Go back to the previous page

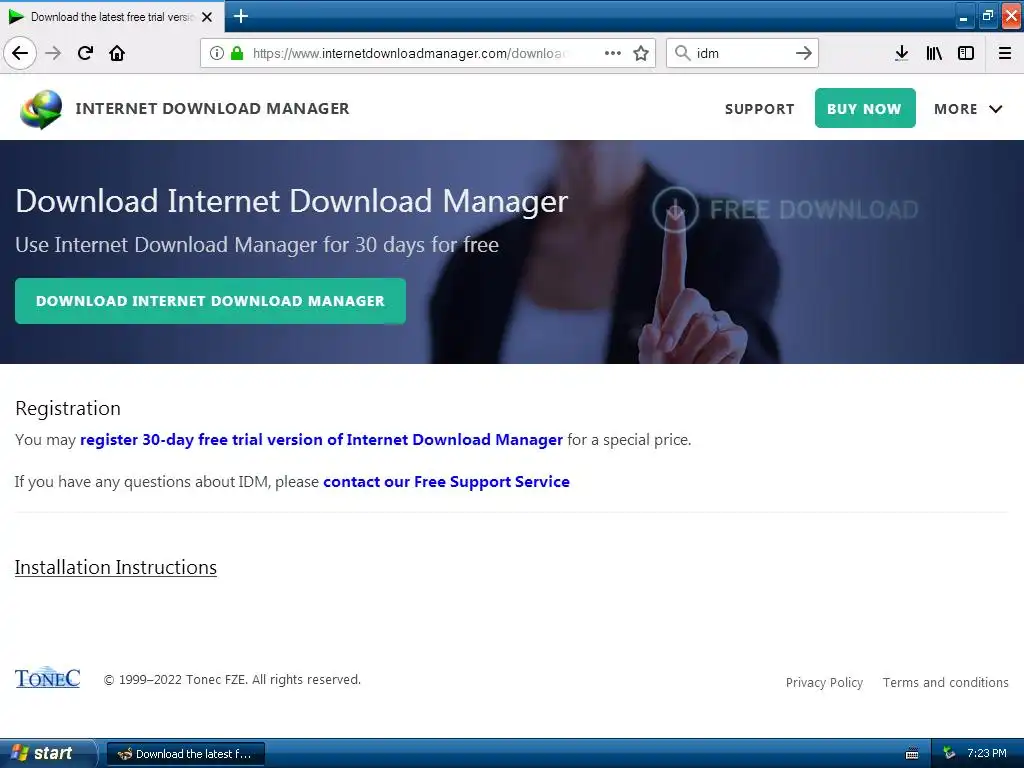pos(20,53)
